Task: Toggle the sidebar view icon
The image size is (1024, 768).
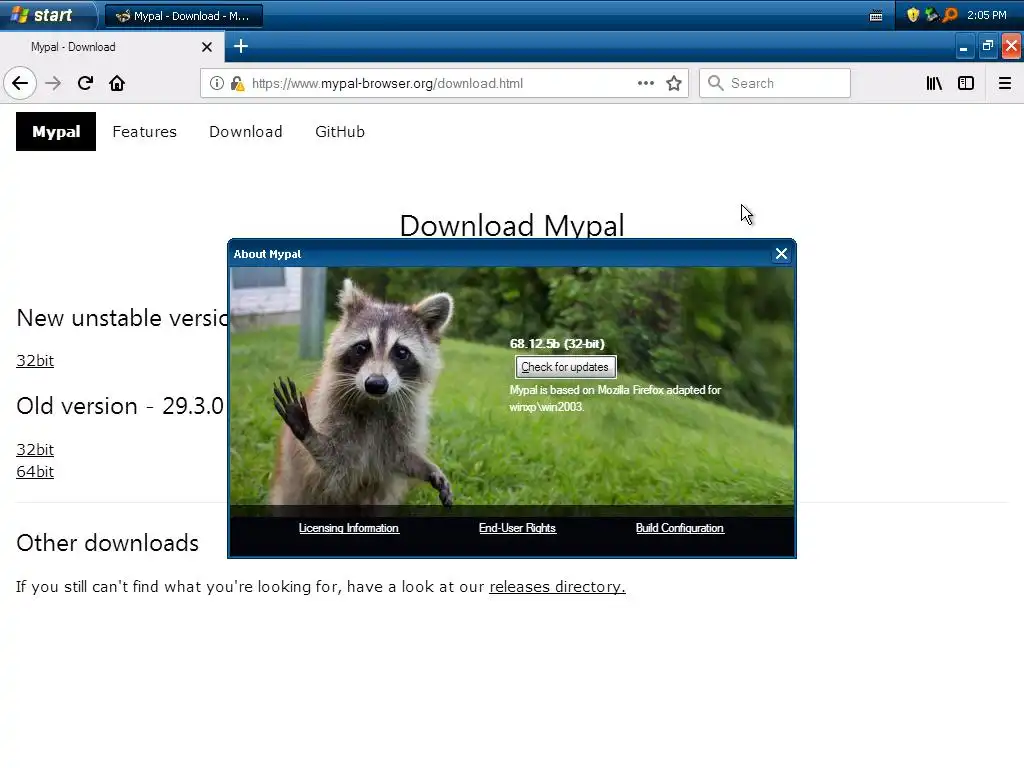Action: (x=966, y=83)
